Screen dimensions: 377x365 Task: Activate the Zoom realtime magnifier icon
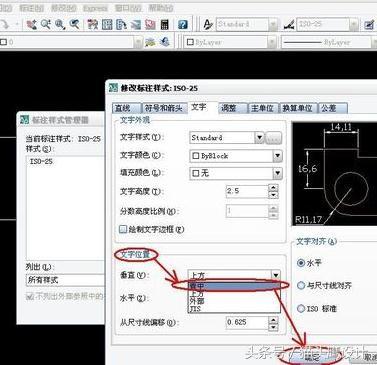[x=46, y=24]
